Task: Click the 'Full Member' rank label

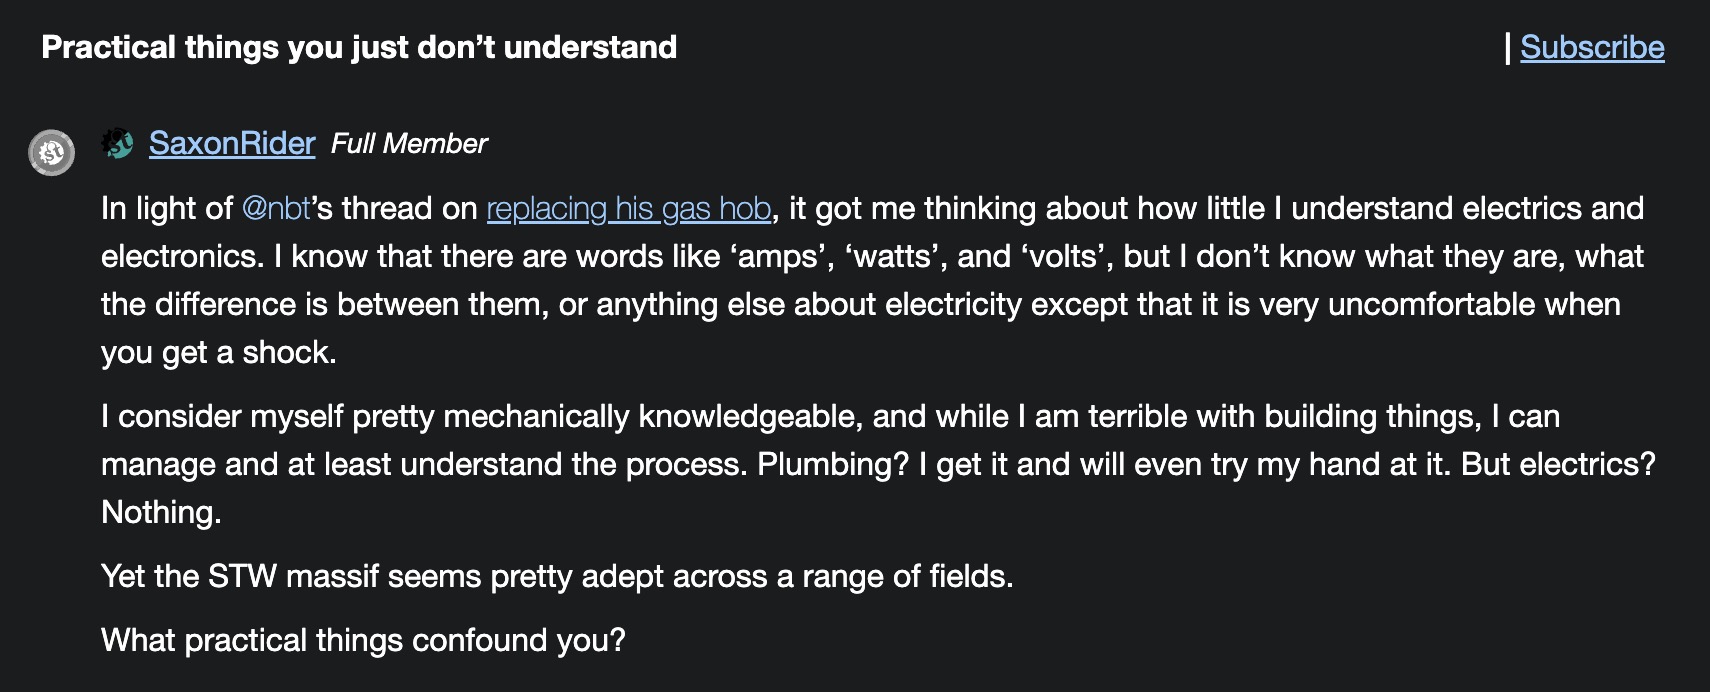Action: 409,144
